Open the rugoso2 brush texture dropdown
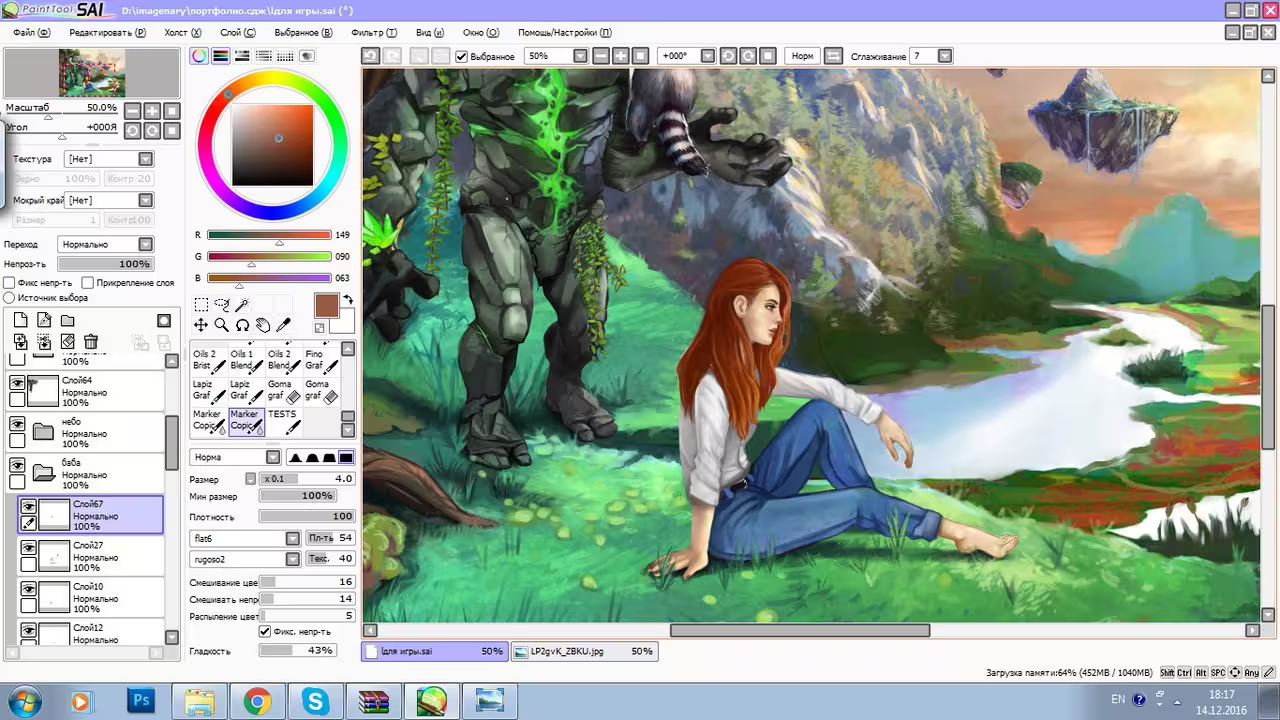 tap(245, 559)
